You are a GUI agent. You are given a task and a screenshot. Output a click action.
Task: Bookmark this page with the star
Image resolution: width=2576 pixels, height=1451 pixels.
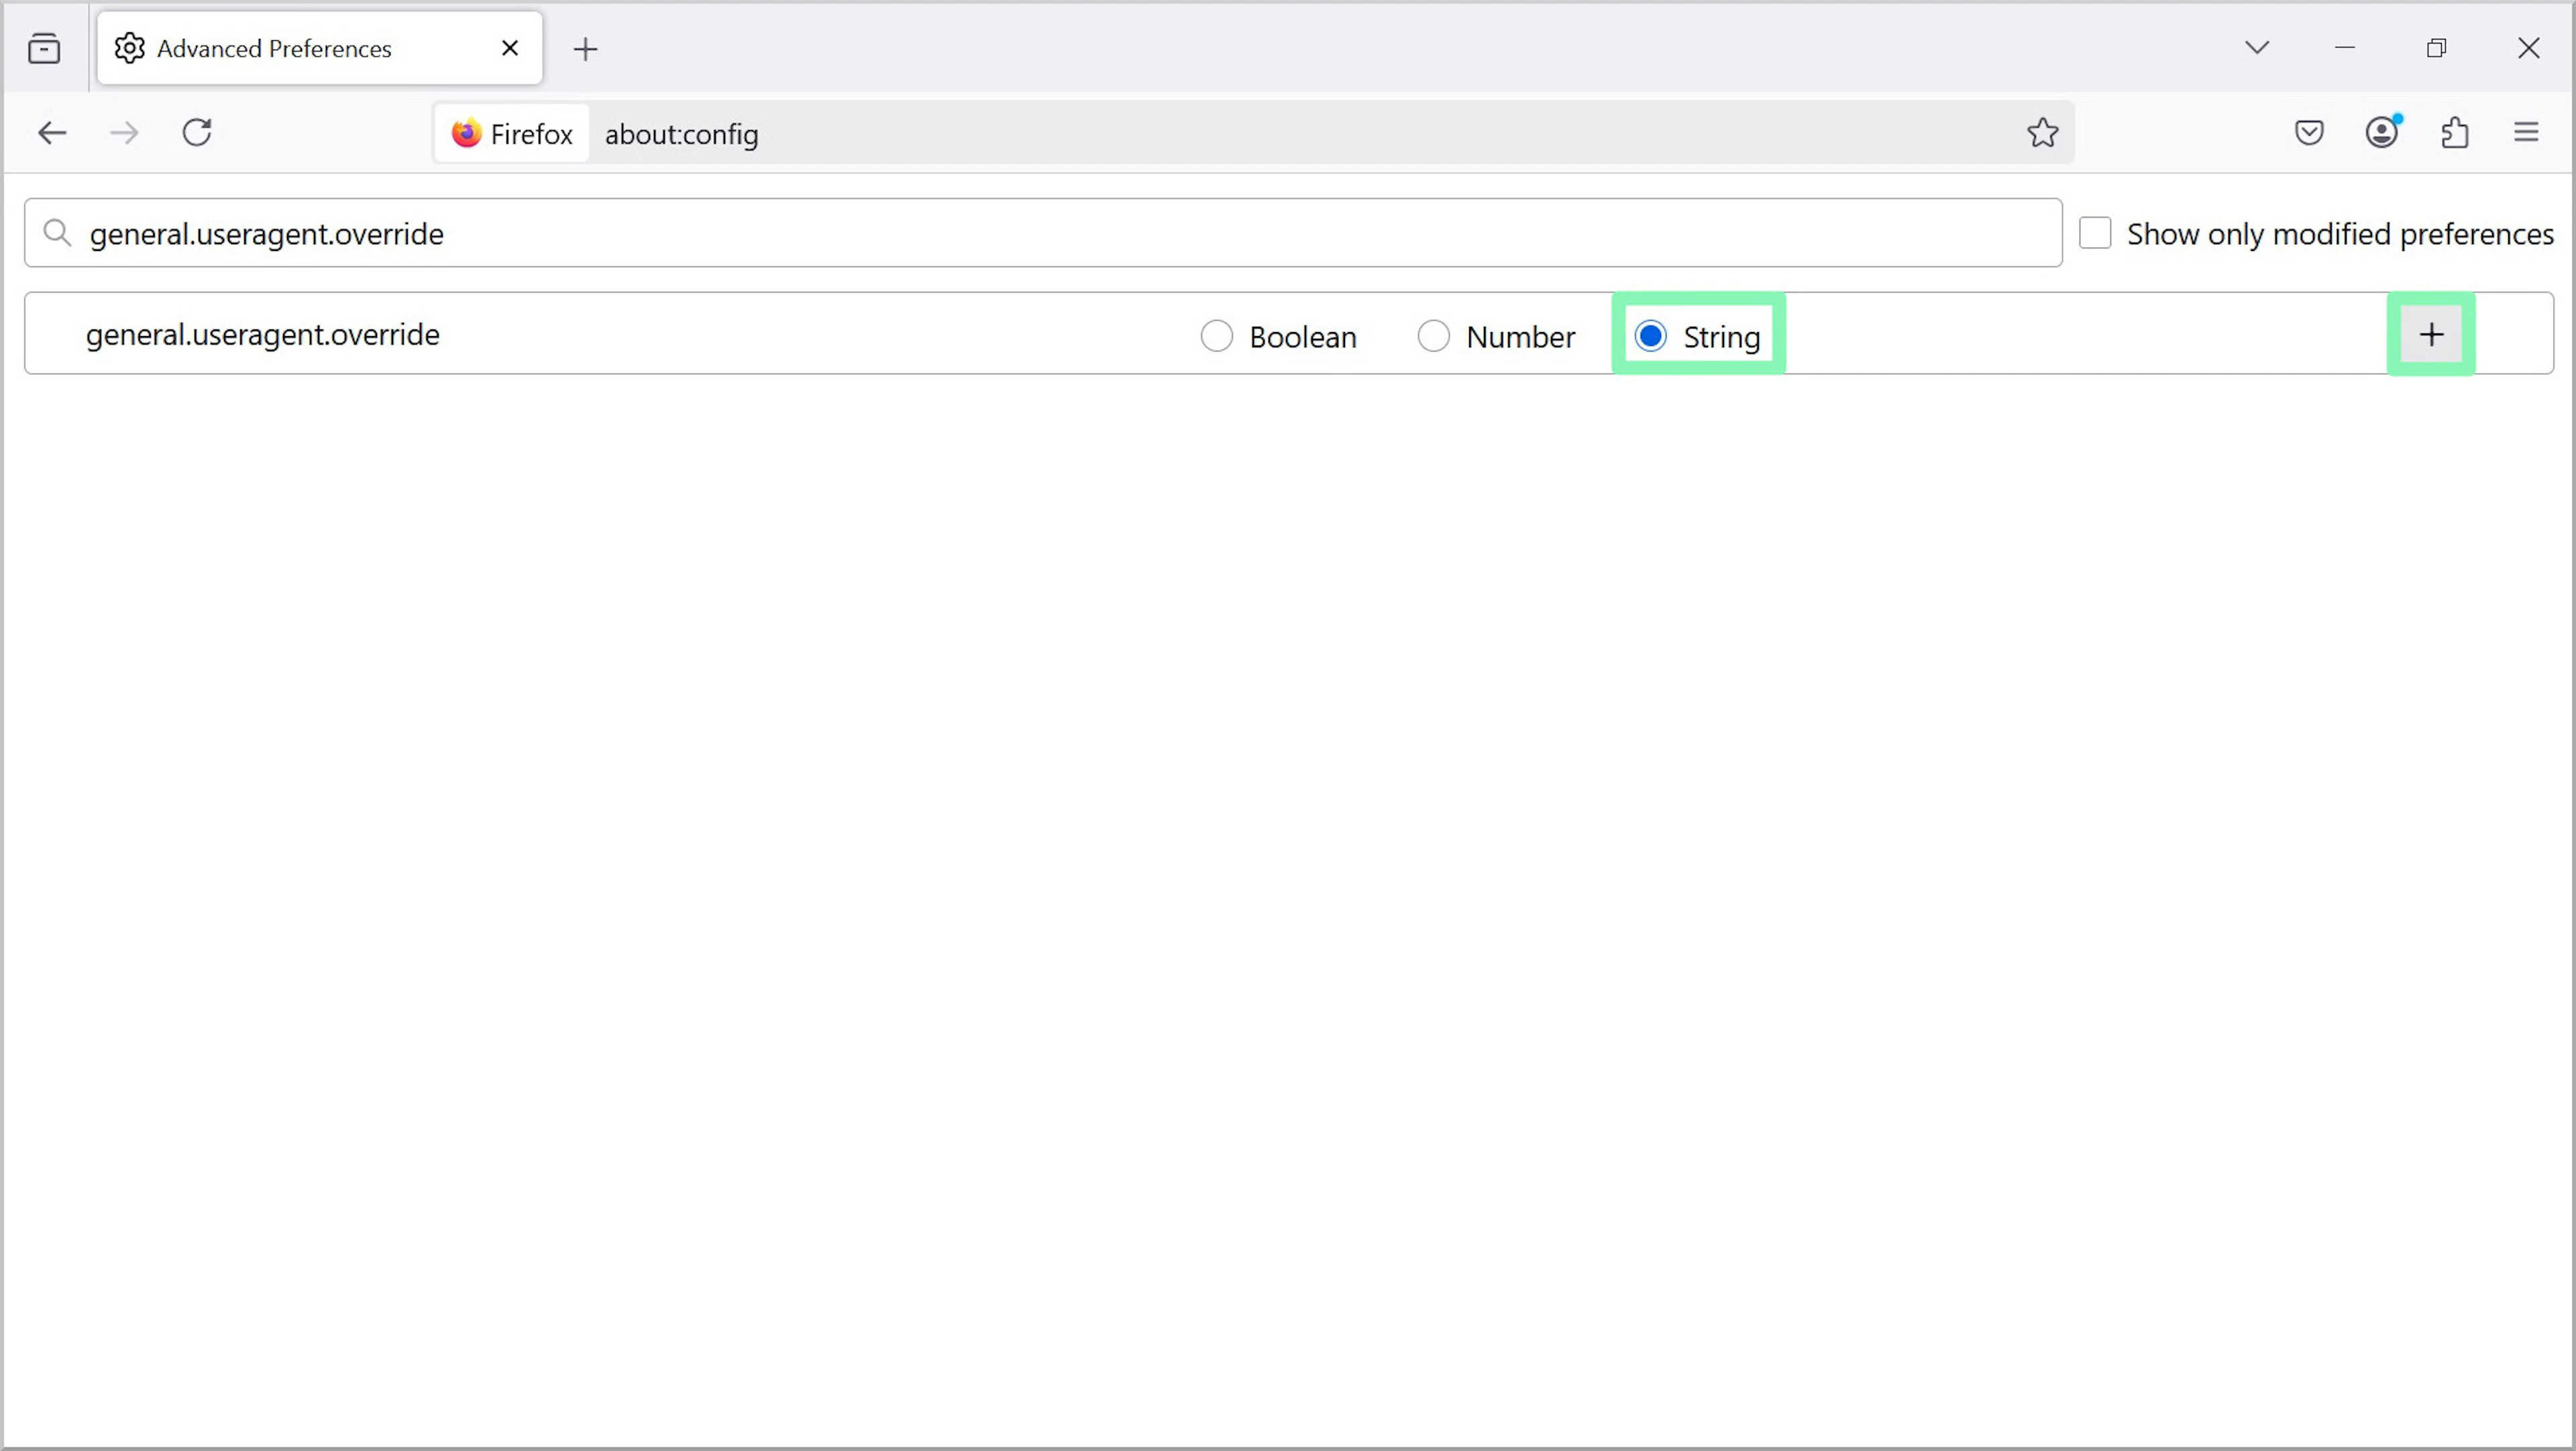tap(2042, 133)
